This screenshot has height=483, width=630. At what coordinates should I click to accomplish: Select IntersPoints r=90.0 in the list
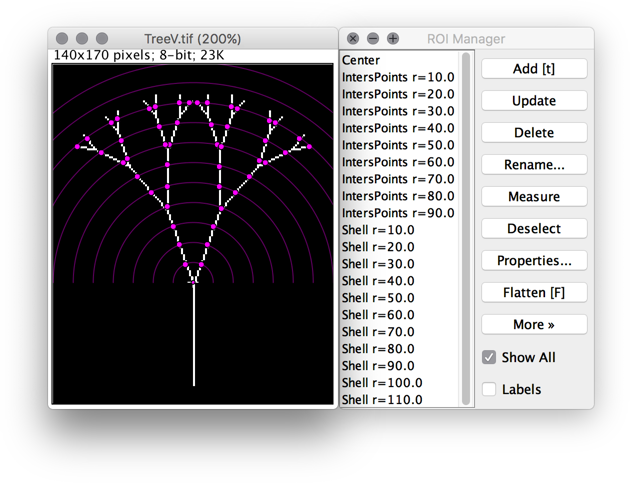pos(399,213)
